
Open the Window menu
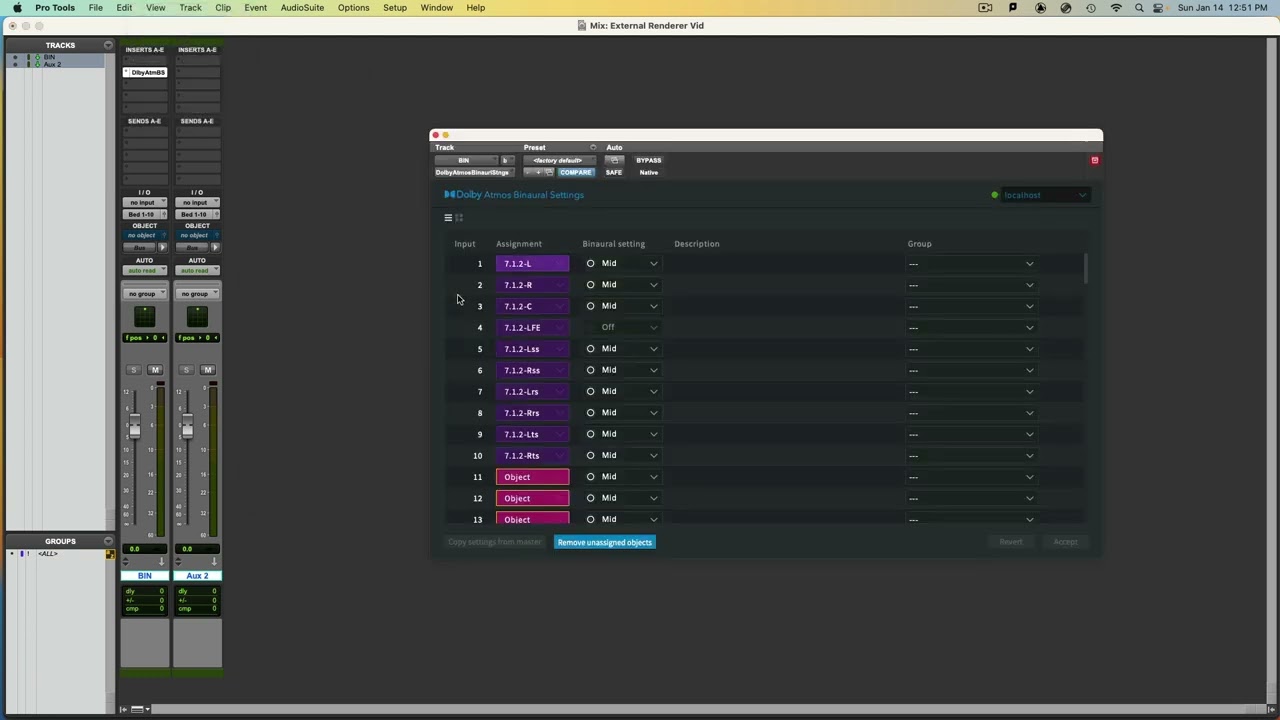(x=436, y=8)
